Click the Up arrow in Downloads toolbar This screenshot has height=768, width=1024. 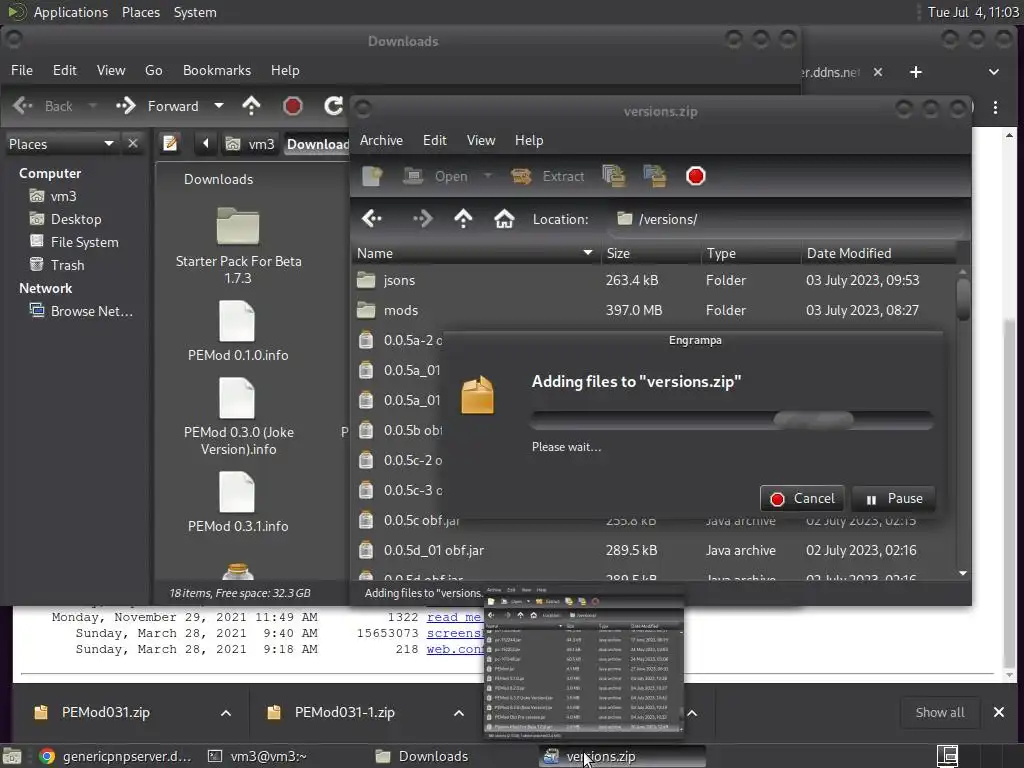(x=251, y=106)
